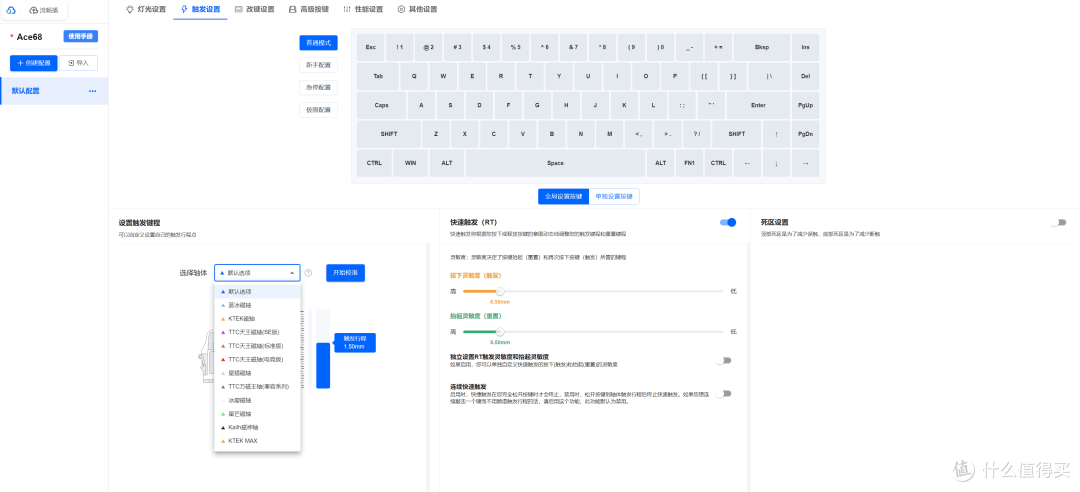Click the 触发行程 1.50mm tooltip label
Image resolution: width=1080 pixels, height=492 pixels.
[x=354, y=343]
